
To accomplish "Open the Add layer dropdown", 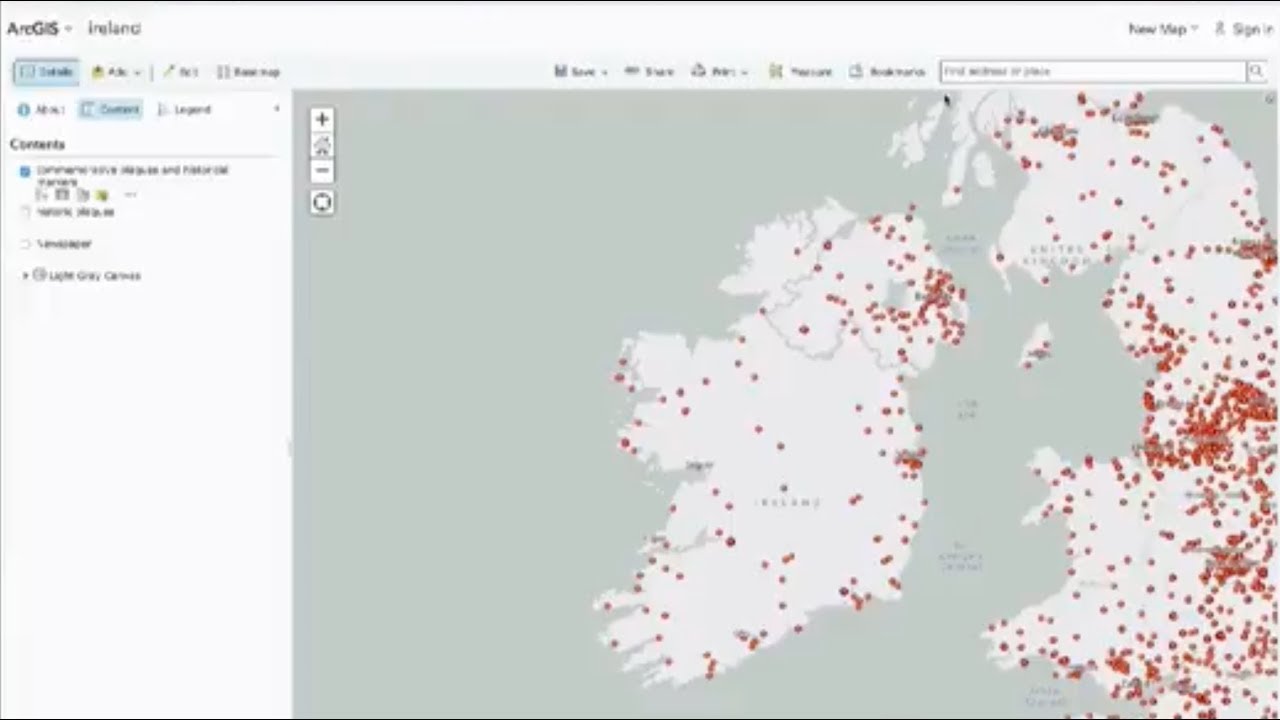I will tap(116, 72).
